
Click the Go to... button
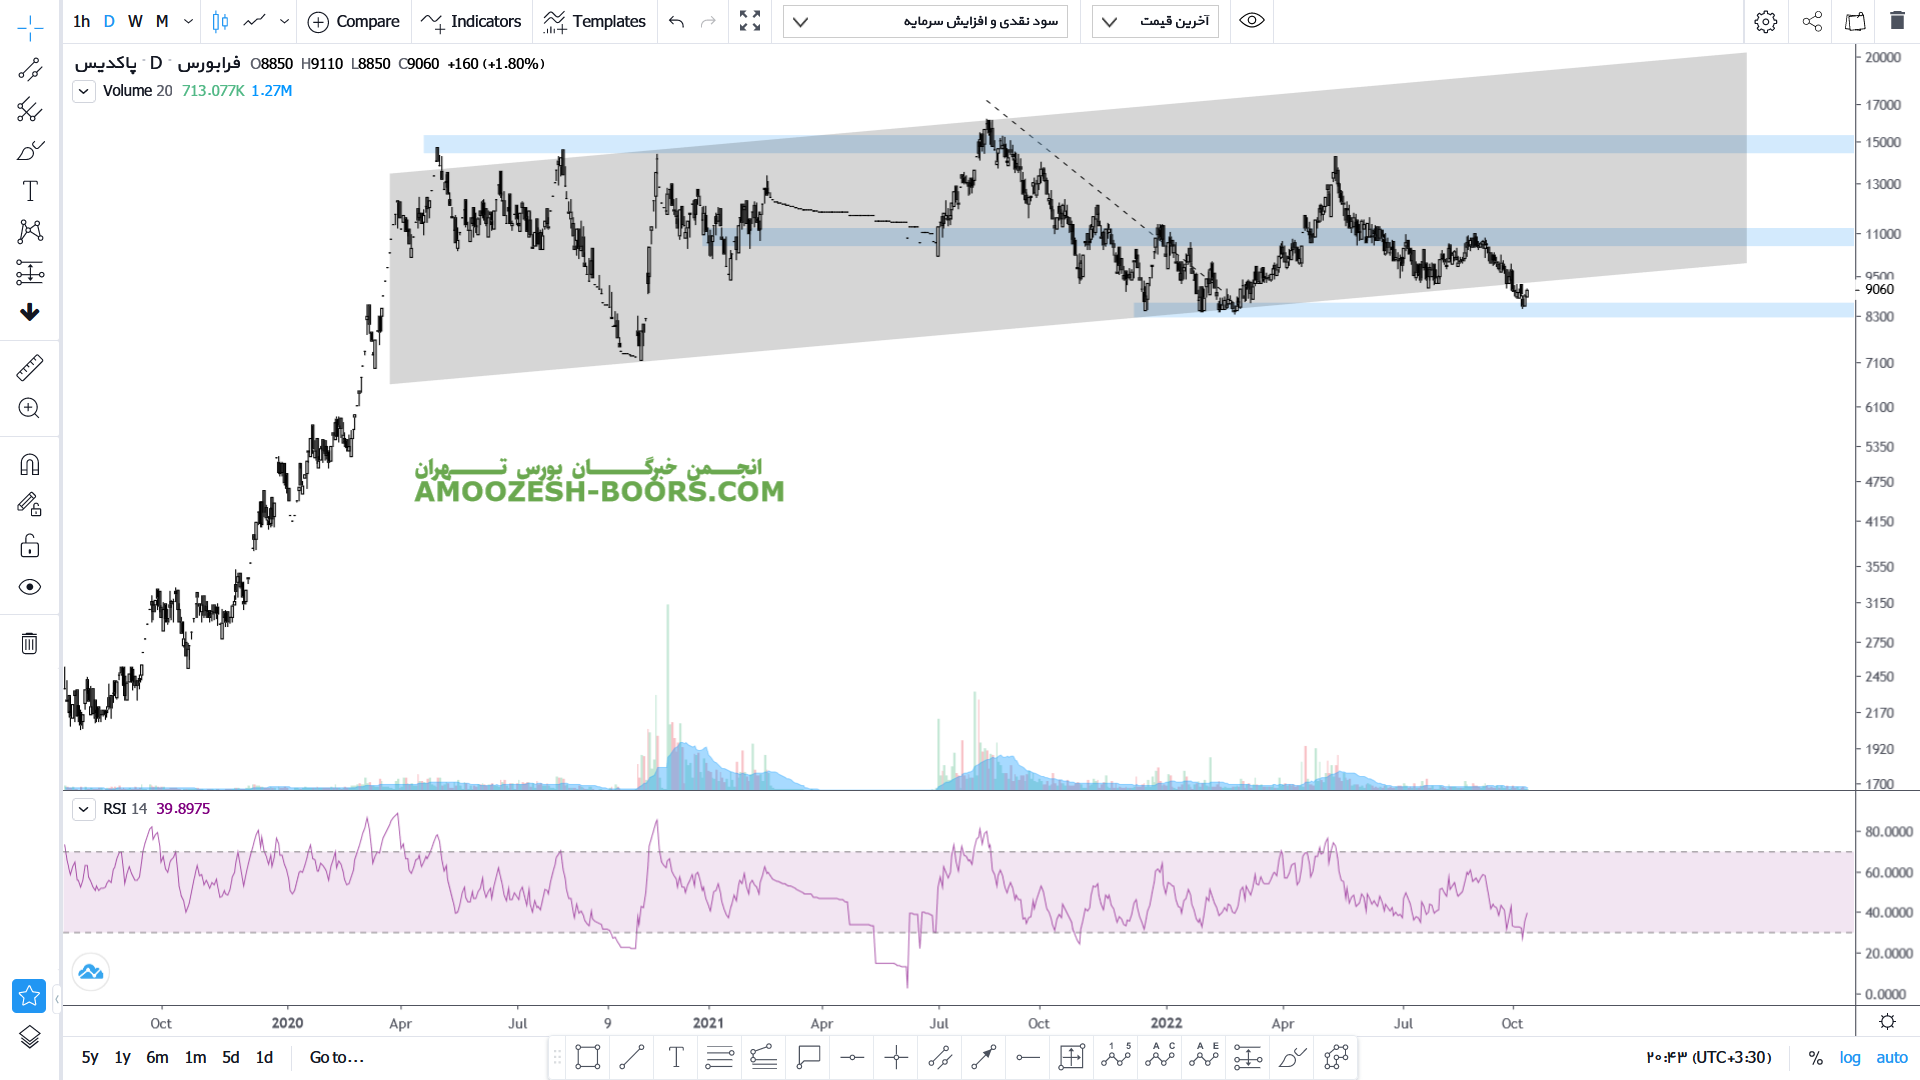click(x=336, y=1057)
